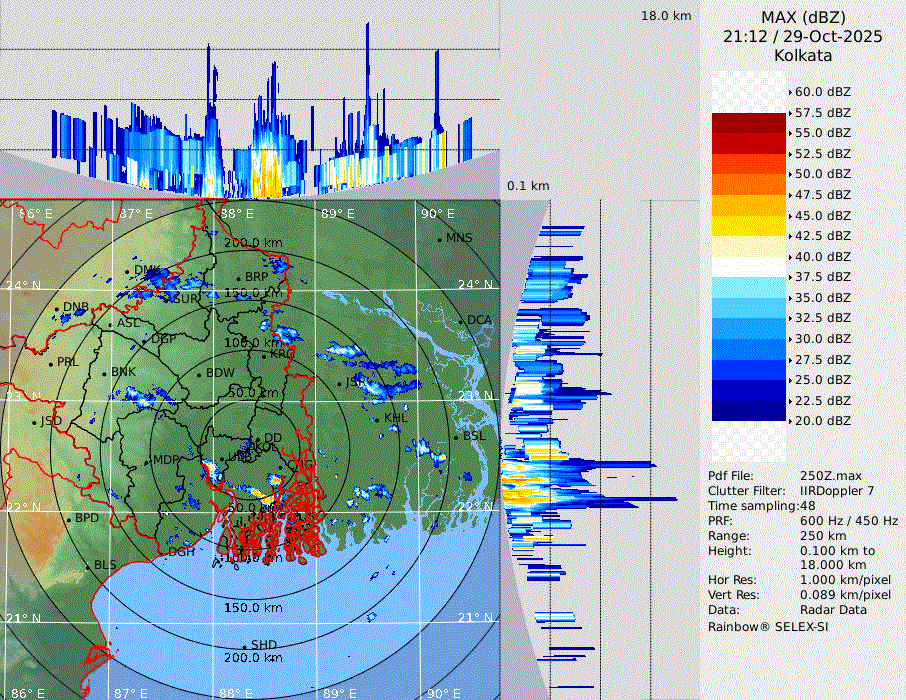
Task: Select the BDW station marker
Action: click(200, 374)
